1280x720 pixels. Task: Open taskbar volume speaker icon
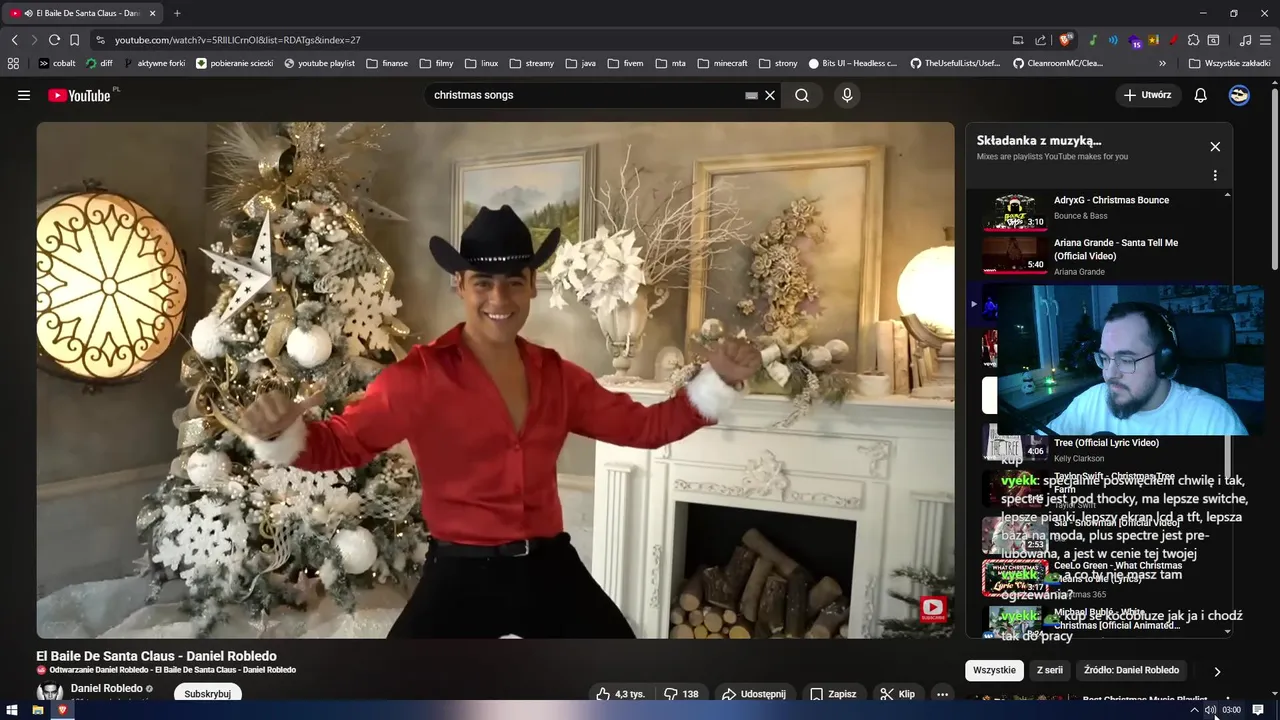tap(1210, 710)
